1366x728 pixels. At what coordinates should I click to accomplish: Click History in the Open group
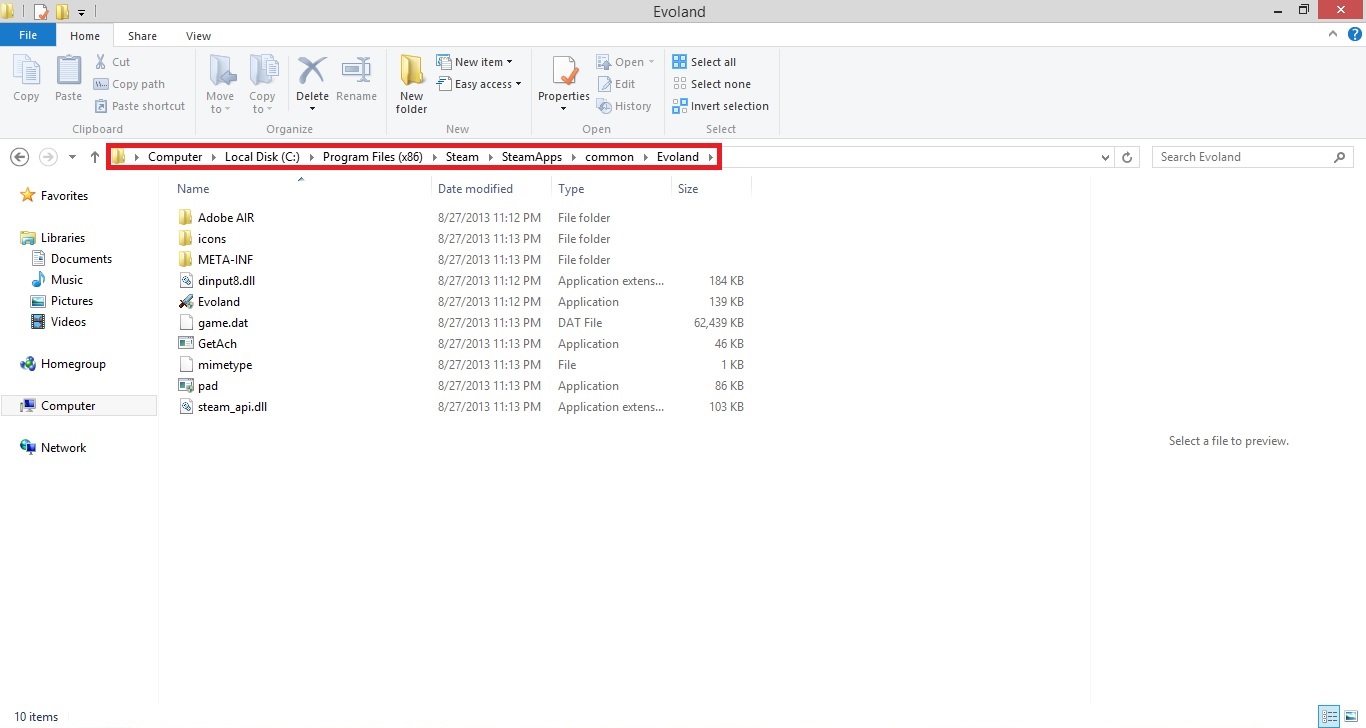coord(624,106)
